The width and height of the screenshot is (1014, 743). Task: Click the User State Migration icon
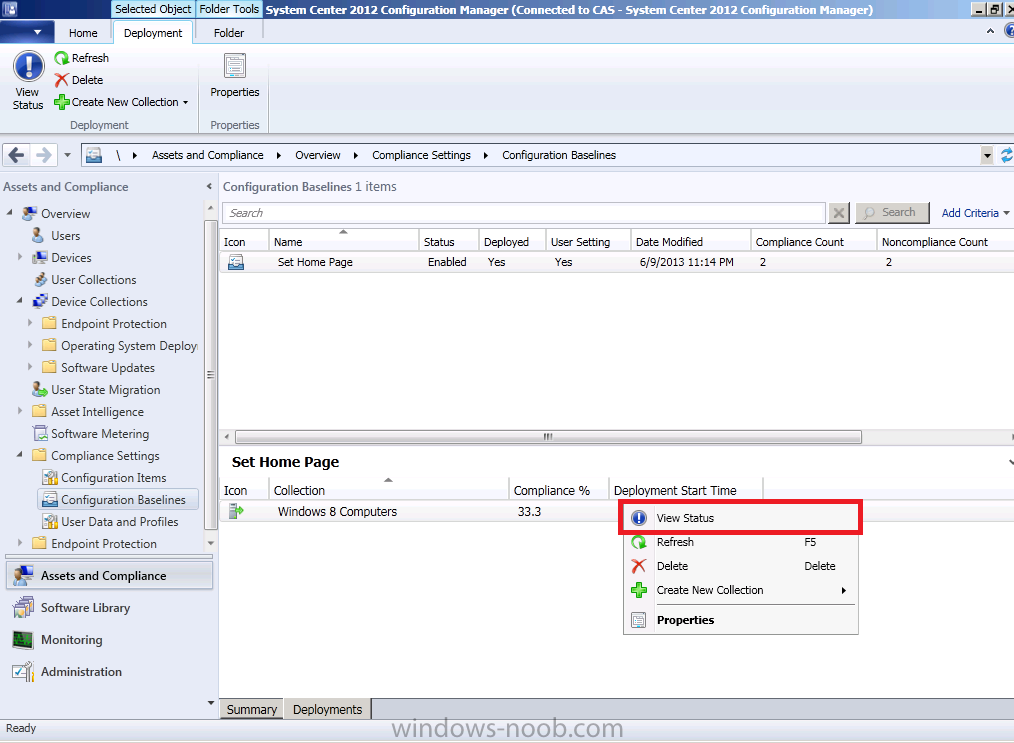tap(40, 389)
